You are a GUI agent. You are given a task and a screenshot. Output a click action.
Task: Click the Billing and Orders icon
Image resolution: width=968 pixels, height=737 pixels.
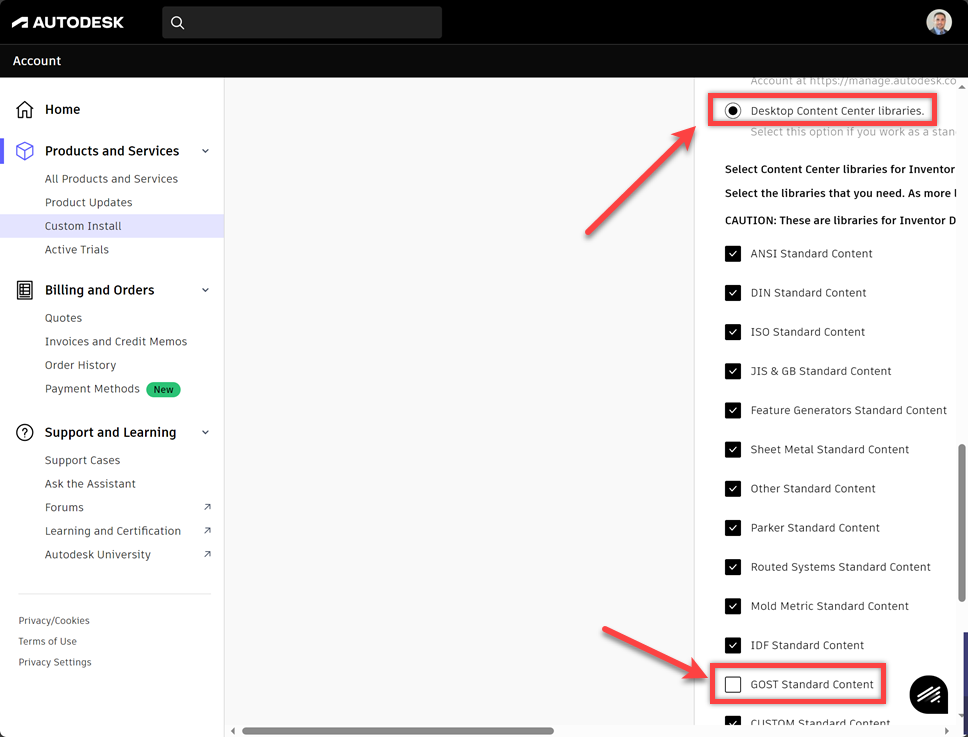point(22,290)
